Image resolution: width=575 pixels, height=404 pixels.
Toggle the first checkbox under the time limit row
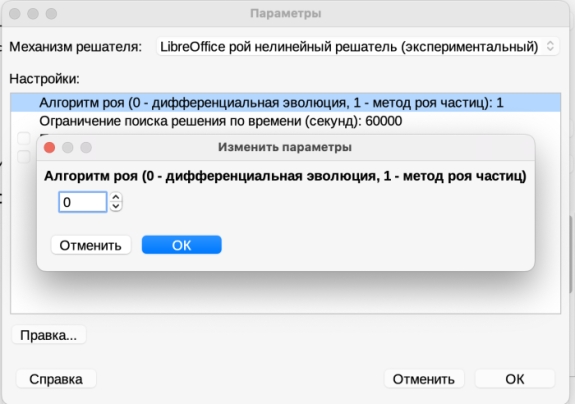[x=24, y=139]
